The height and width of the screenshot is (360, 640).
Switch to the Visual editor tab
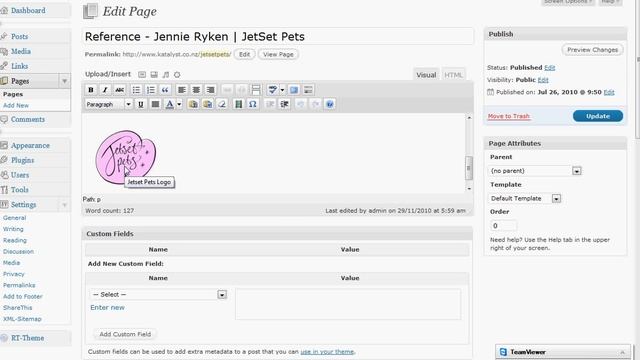pyautogui.click(x=426, y=75)
